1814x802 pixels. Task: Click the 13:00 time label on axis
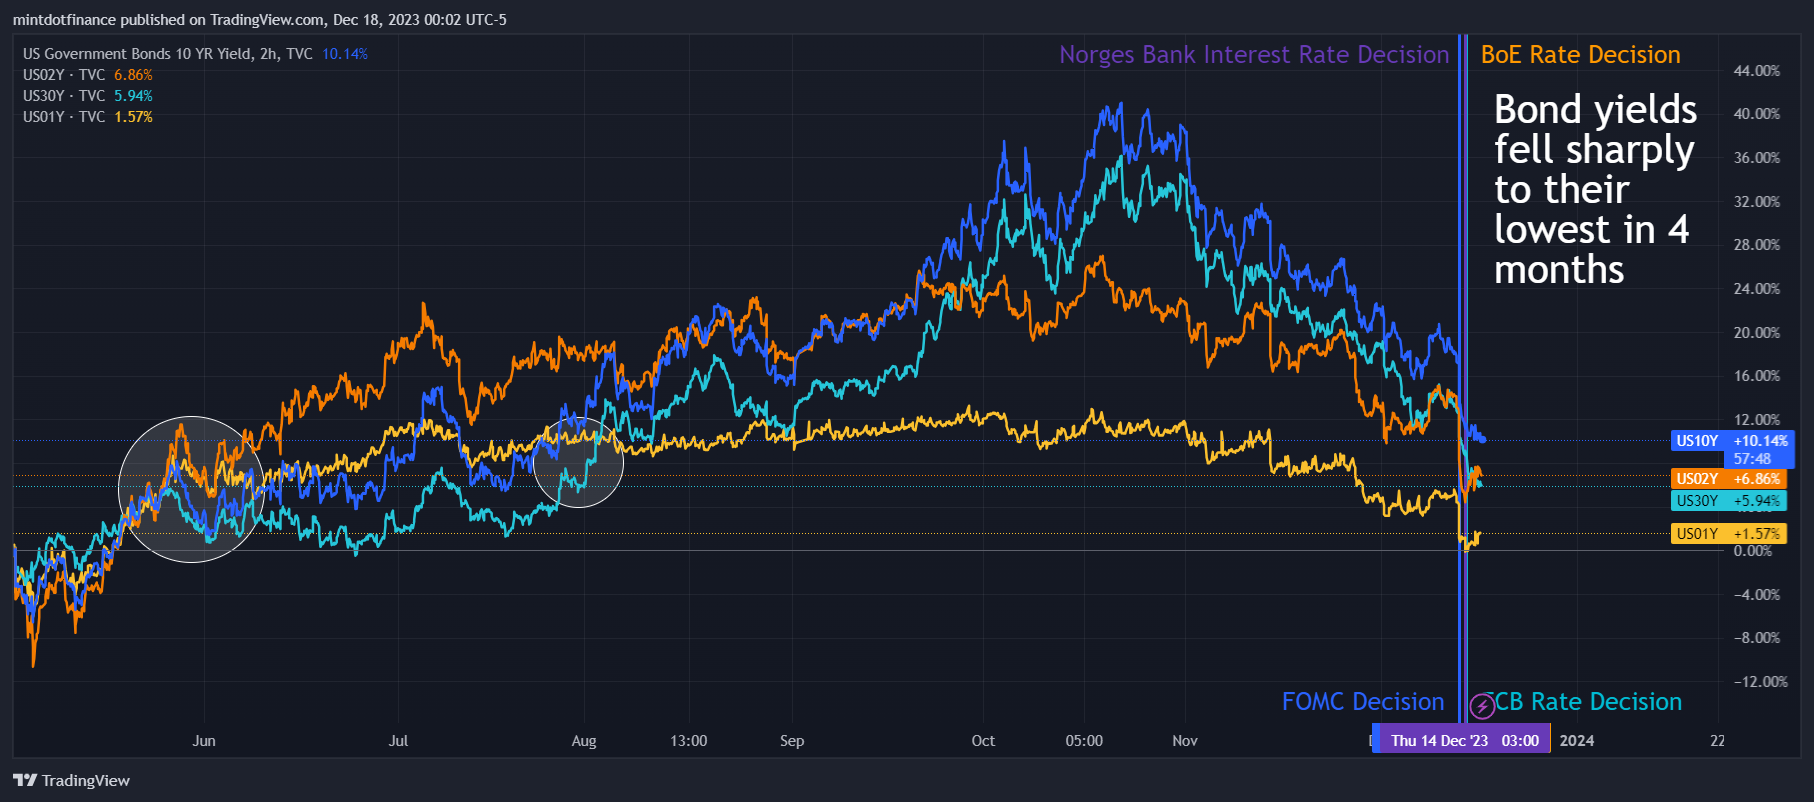[x=689, y=741]
